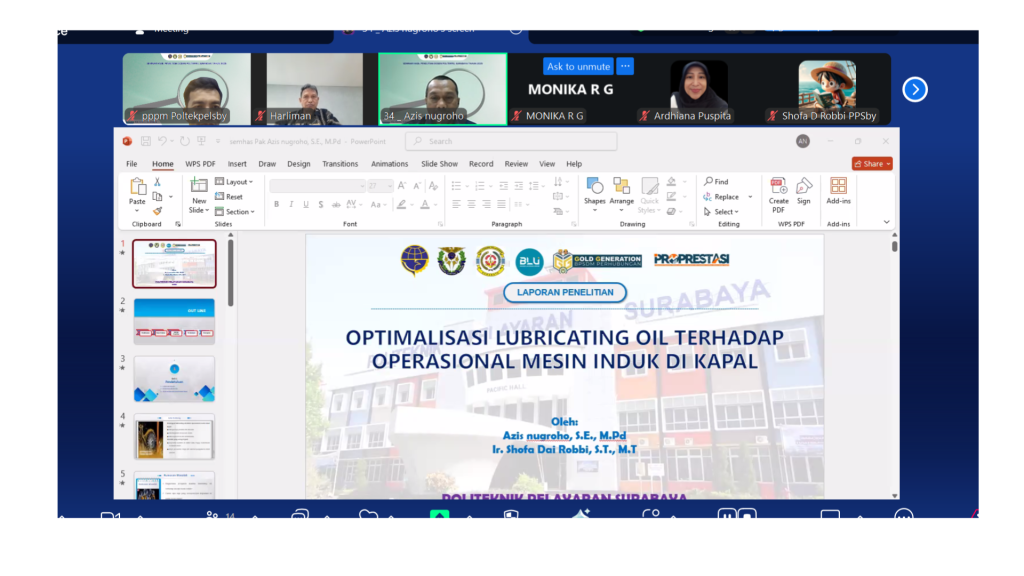Click the Create PDF icon

point(778,187)
